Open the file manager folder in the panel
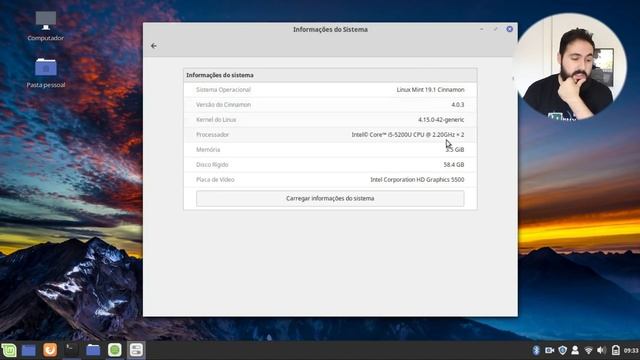640x360 pixels. [x=93, y=350]
